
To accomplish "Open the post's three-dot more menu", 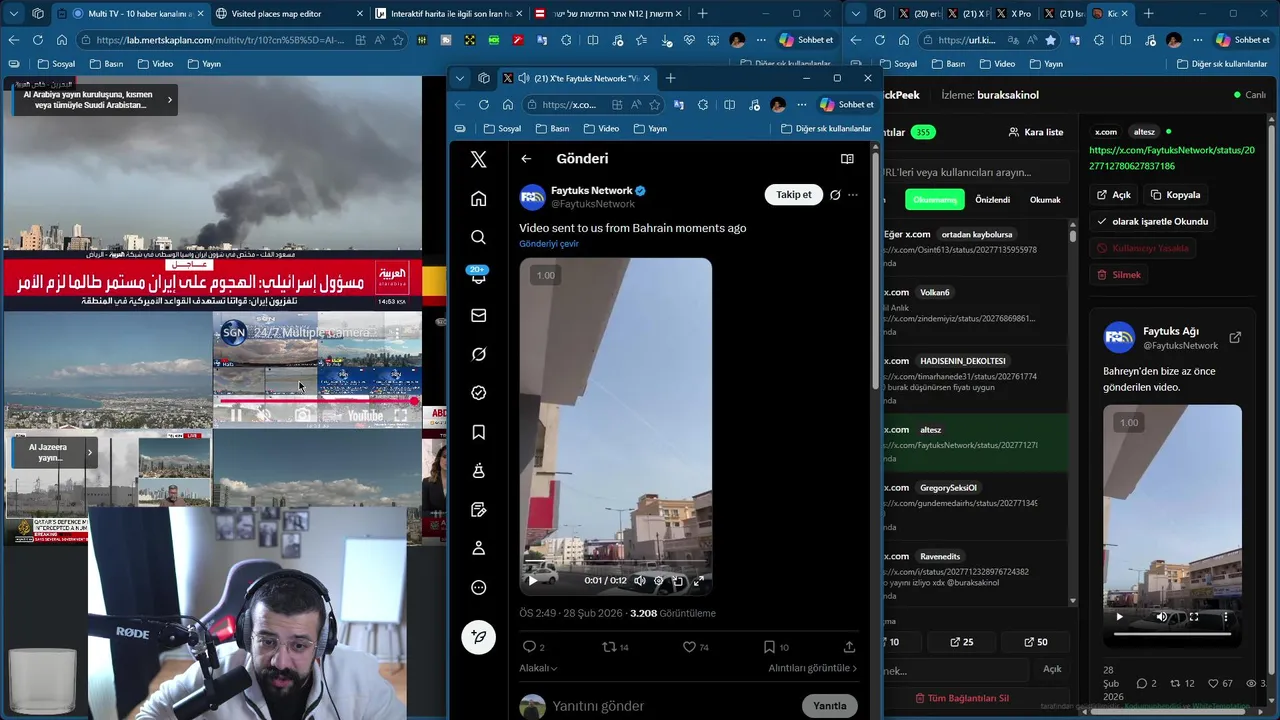I will pos(853,195).
